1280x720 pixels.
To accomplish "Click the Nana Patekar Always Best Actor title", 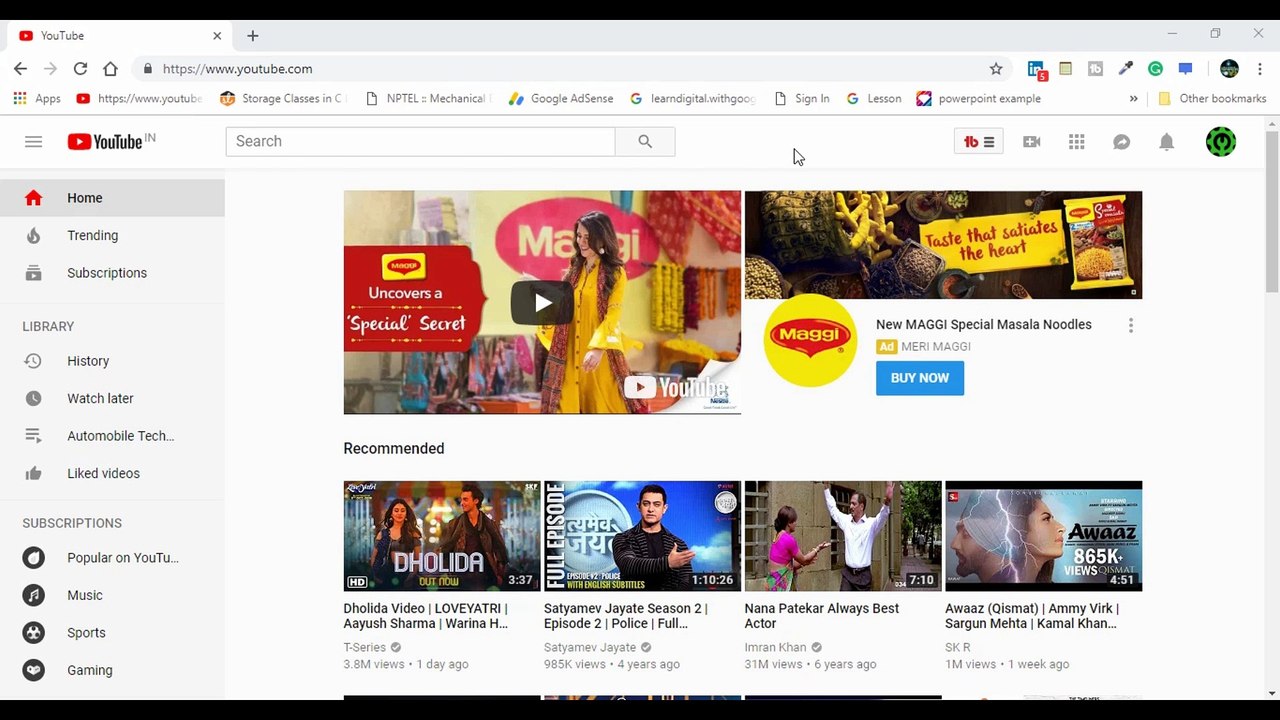I will [822, 616].
